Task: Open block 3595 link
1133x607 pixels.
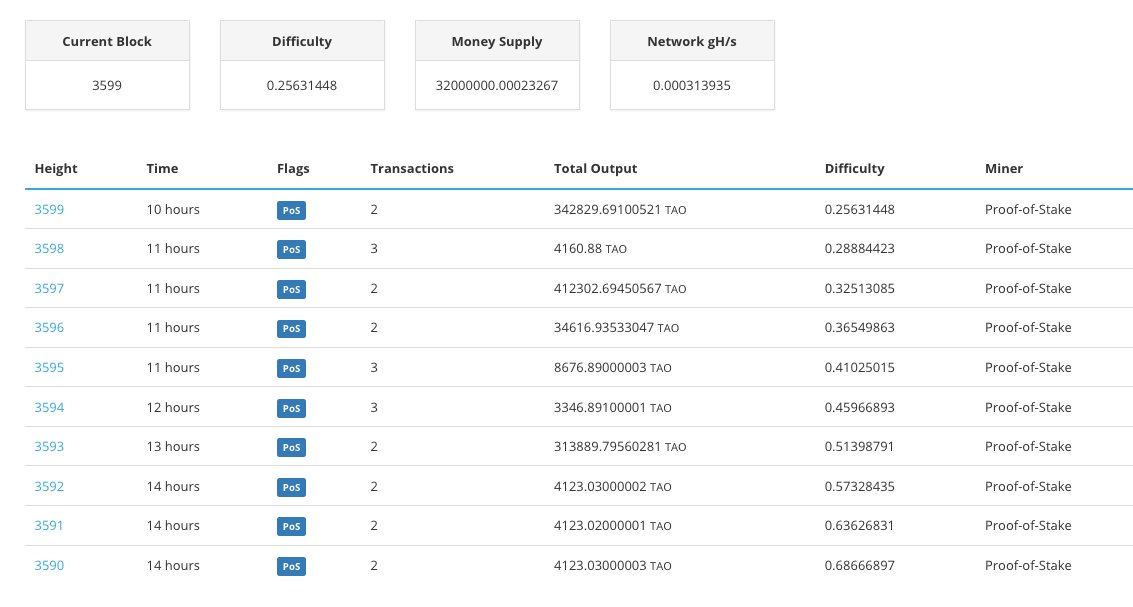Action: tap(49, 367)
